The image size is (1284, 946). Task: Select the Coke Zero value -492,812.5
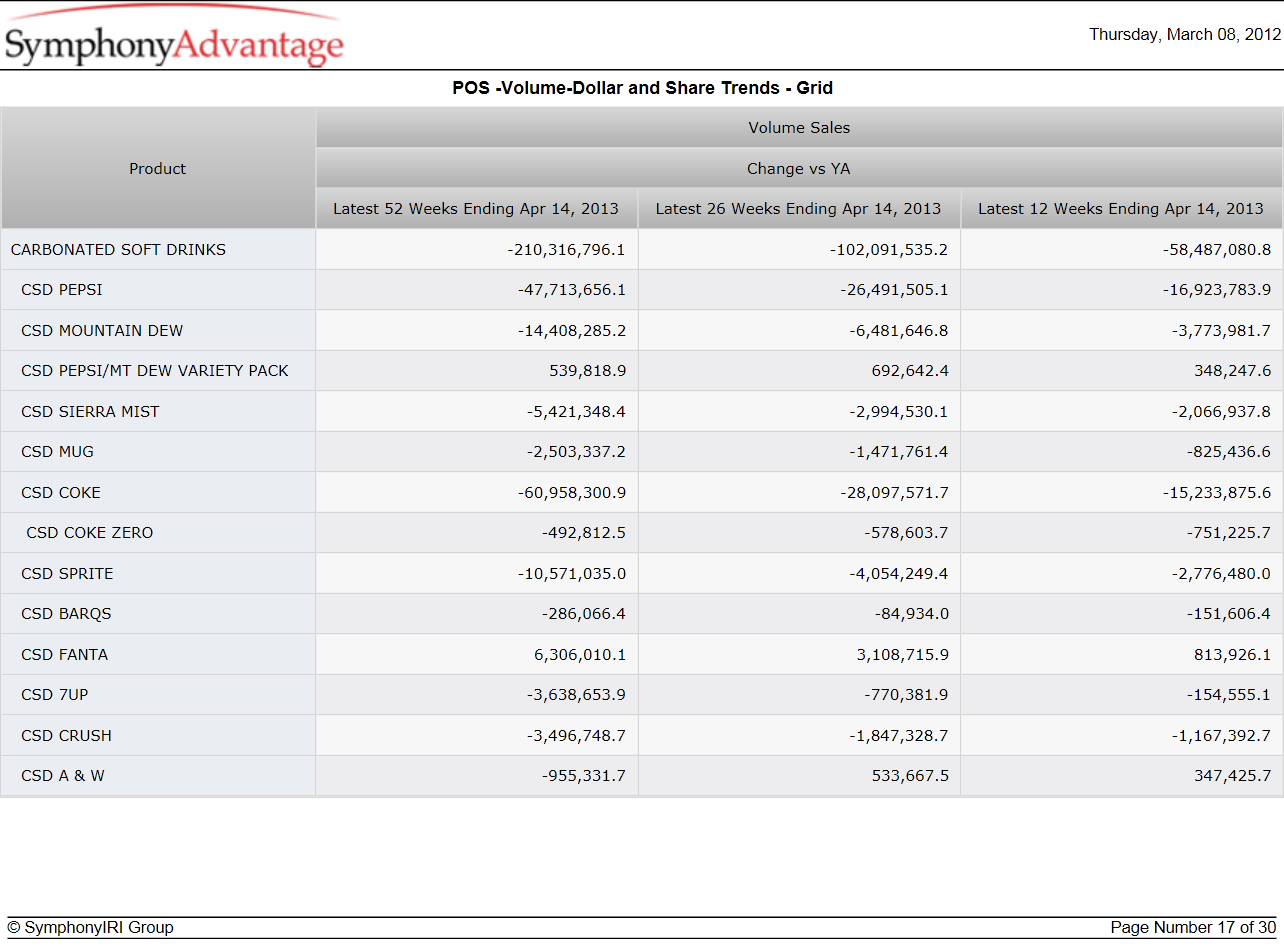(x=584, y=533)
